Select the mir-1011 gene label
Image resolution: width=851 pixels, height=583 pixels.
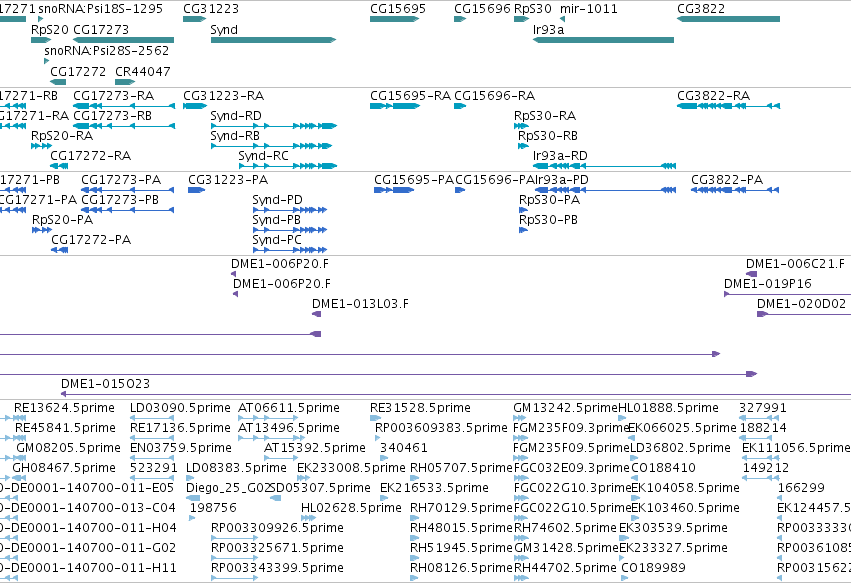tap(588, 9)
